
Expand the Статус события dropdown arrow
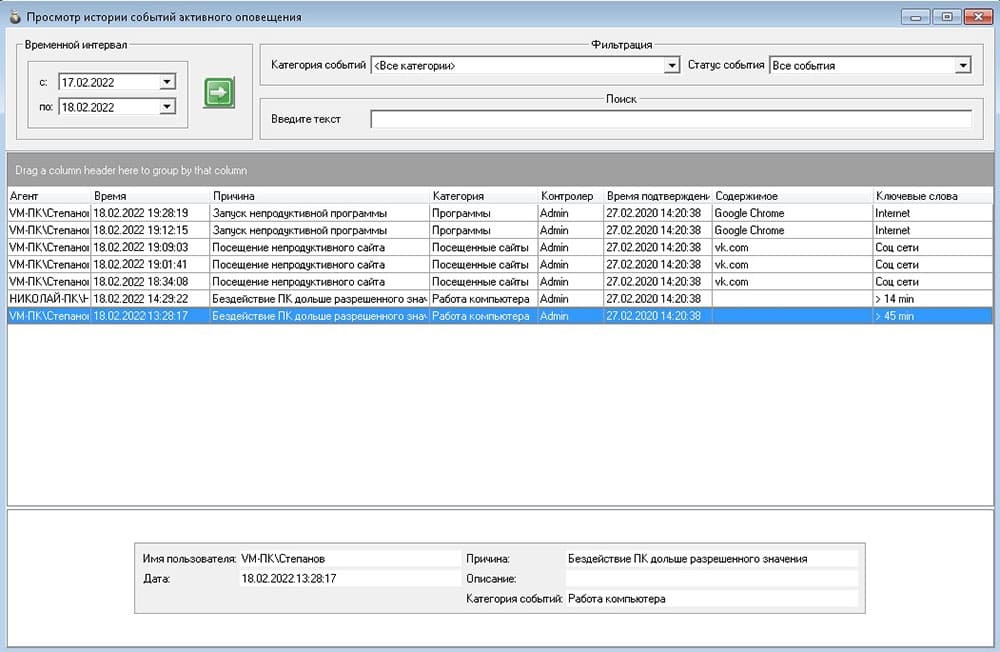(x=963, y=65)
